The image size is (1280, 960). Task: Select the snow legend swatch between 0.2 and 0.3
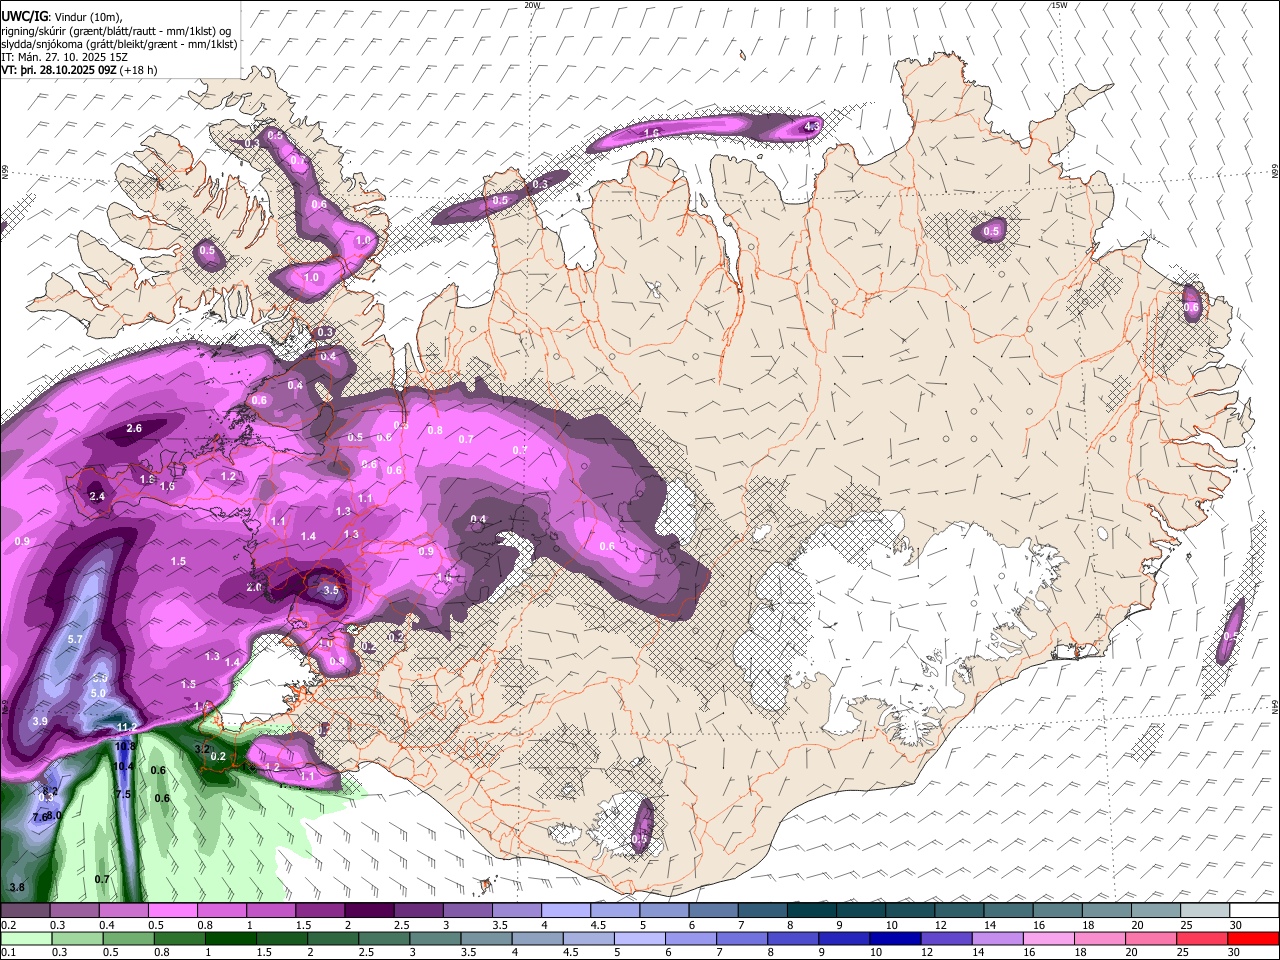pyautogui.click(x=25, y=910)
